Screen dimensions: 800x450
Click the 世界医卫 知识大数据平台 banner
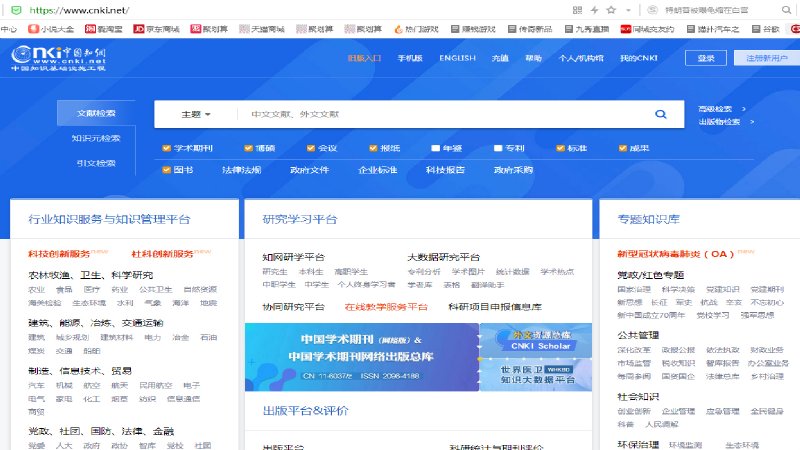[x=536, y=374]
